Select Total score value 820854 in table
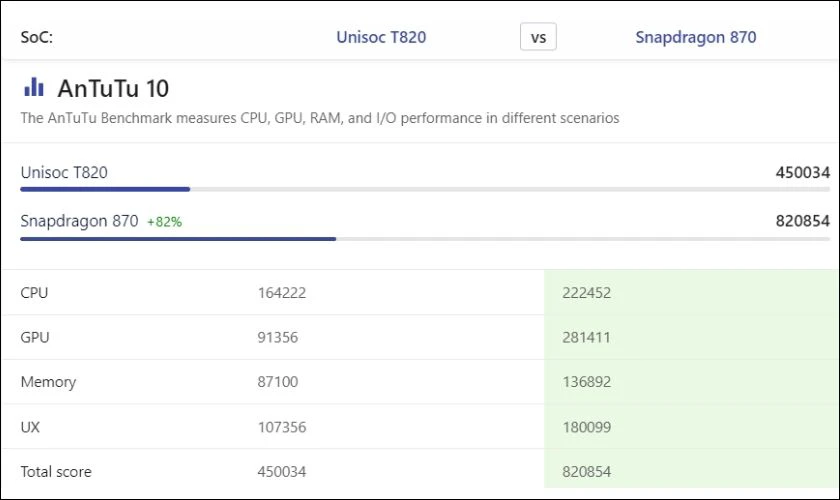The image size is (840, 500). (586, 472)
